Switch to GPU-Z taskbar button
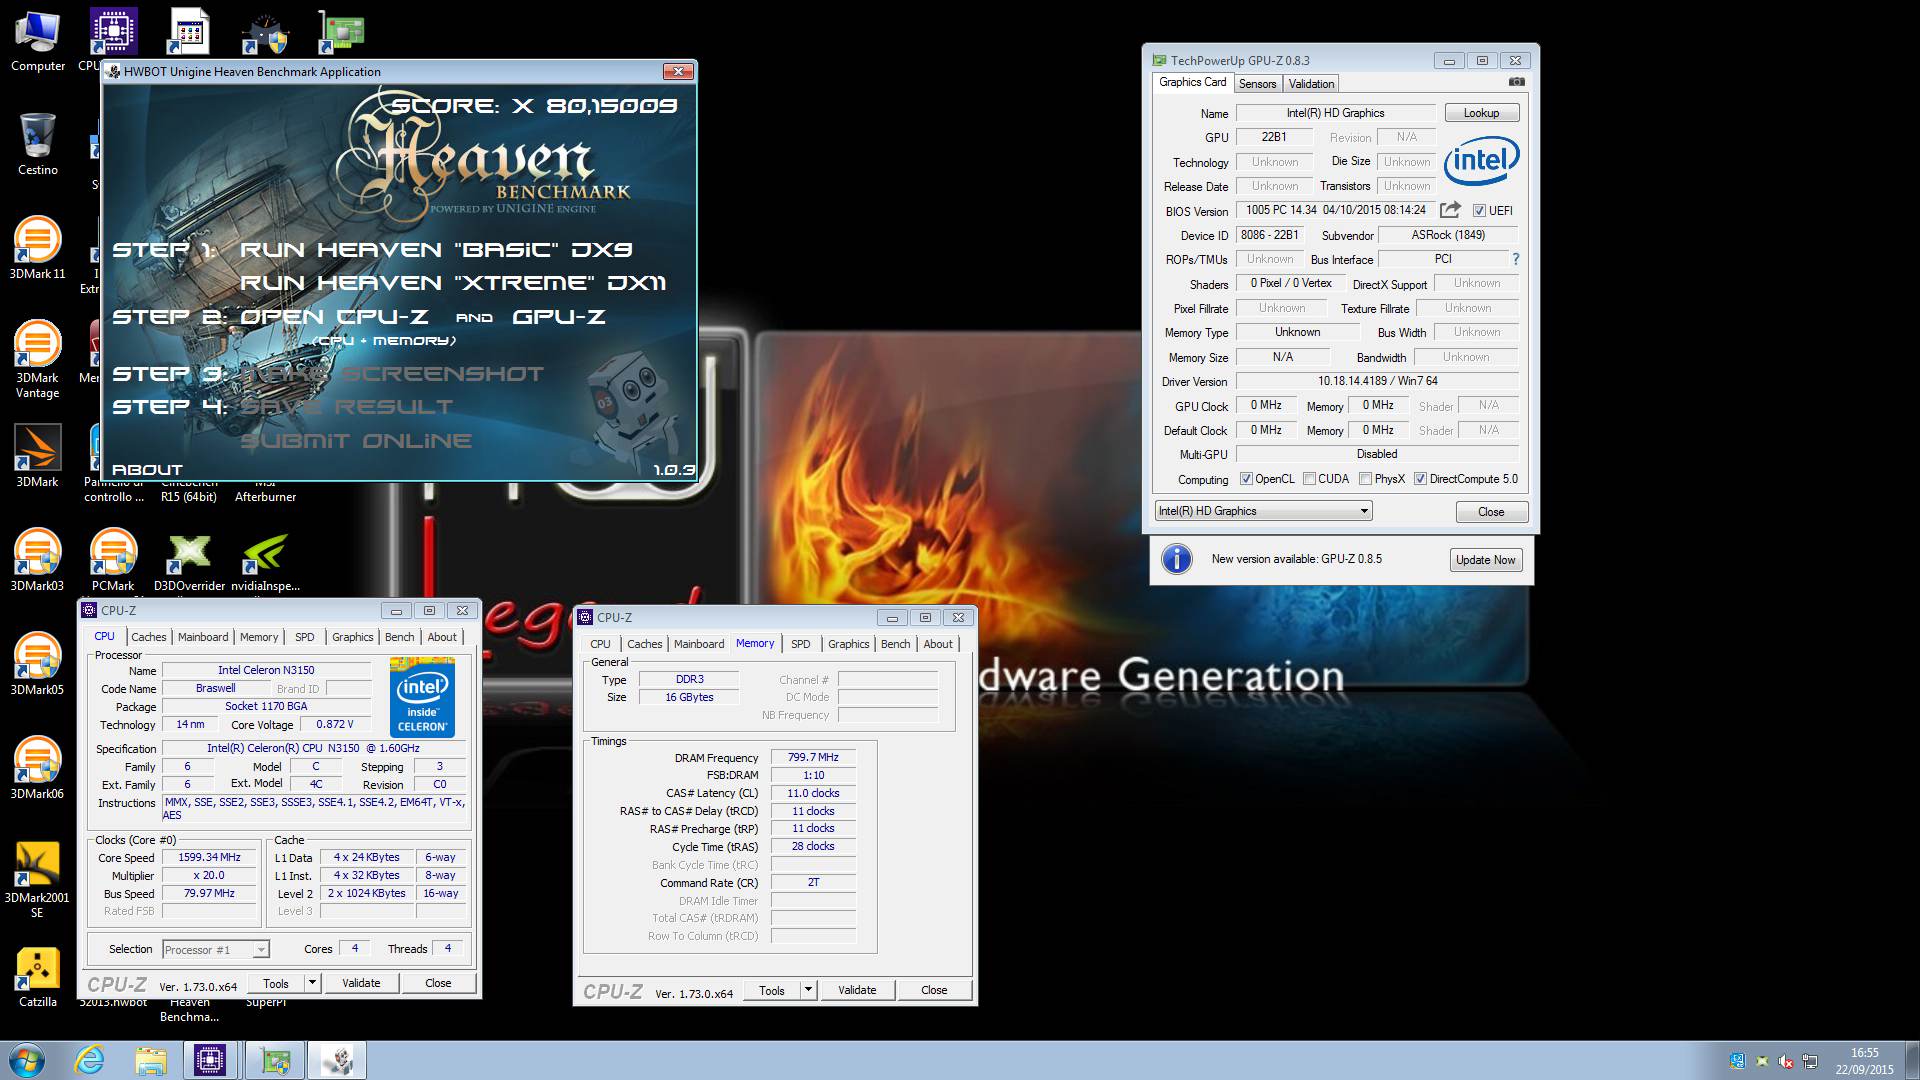 pyautogui.click(x=275, y=1060)
